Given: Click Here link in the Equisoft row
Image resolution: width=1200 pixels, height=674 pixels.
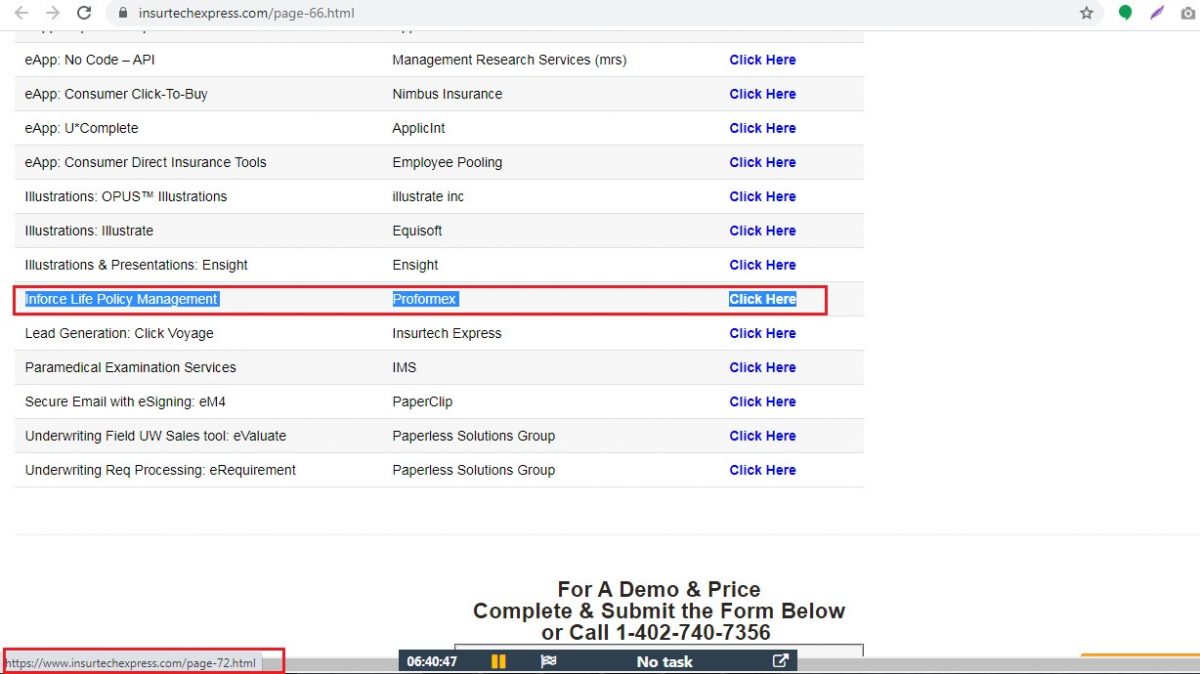Looking at the screenshot, I should [762, 231].
